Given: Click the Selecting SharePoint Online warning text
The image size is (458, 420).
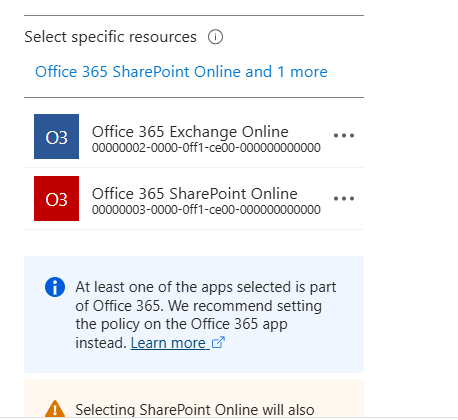Looking at the screenshot, I should pos(195,410).
